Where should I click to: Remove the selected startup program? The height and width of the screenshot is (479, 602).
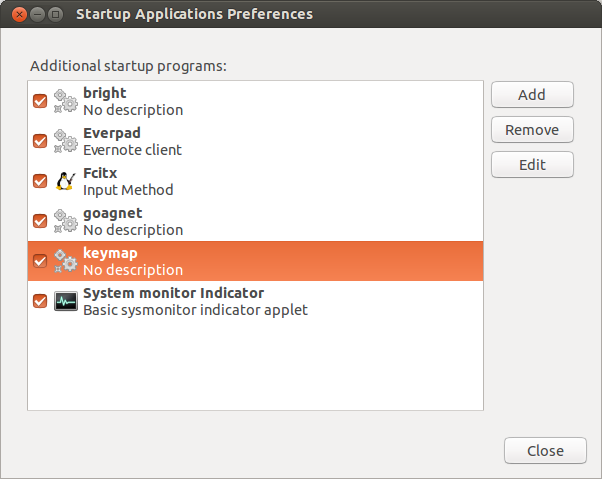[x=532, y=130]
